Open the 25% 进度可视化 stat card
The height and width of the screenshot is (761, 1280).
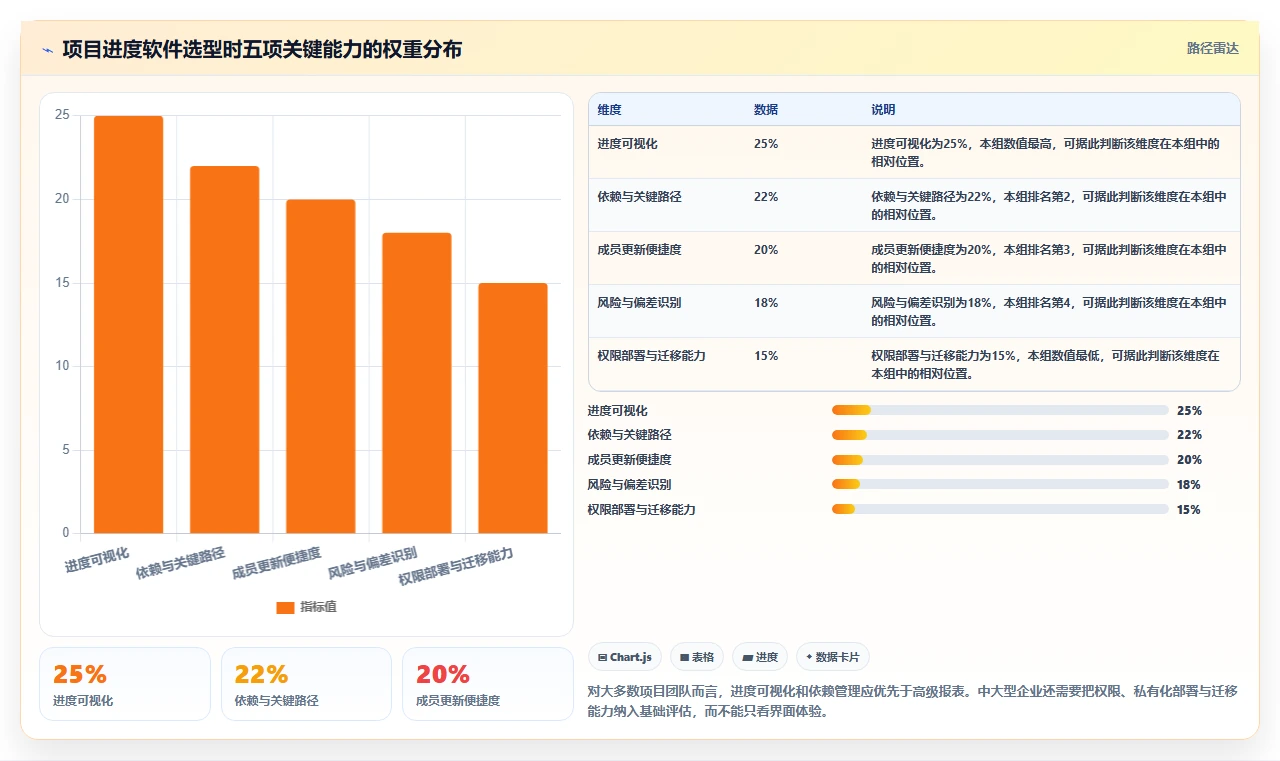[x=125, y=684]
